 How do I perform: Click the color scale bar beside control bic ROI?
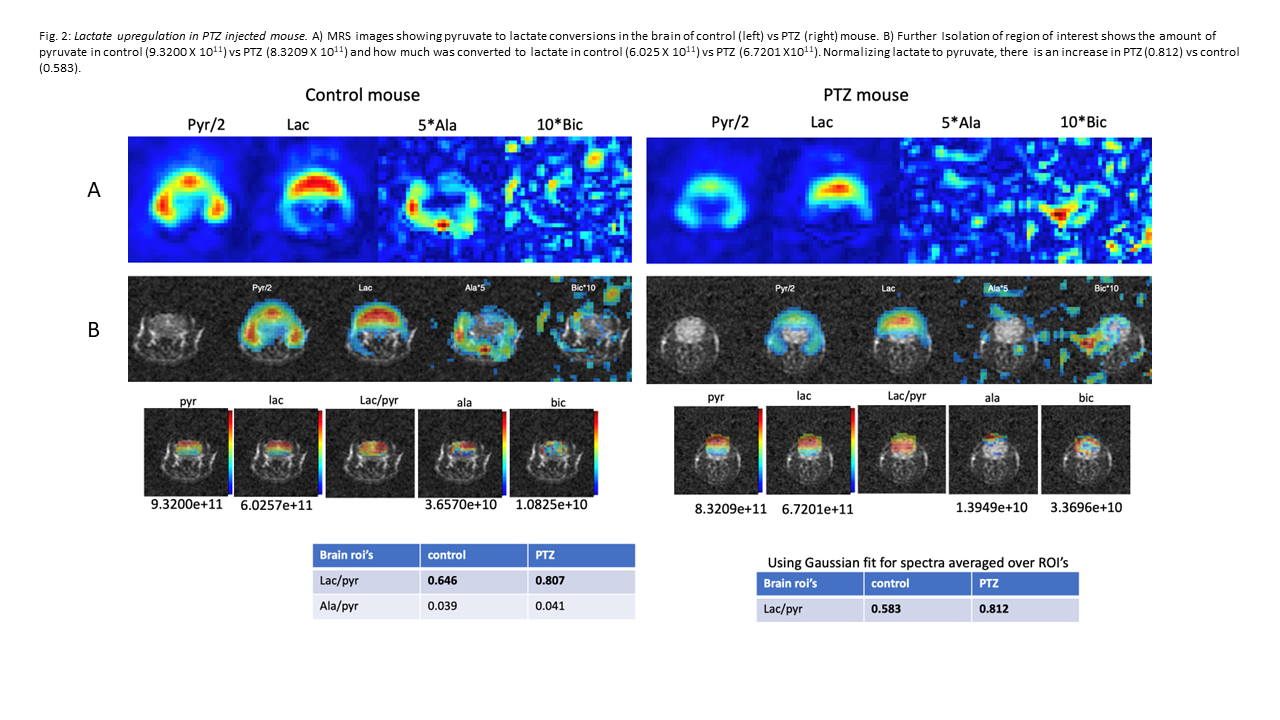click(x=596, y=453)
